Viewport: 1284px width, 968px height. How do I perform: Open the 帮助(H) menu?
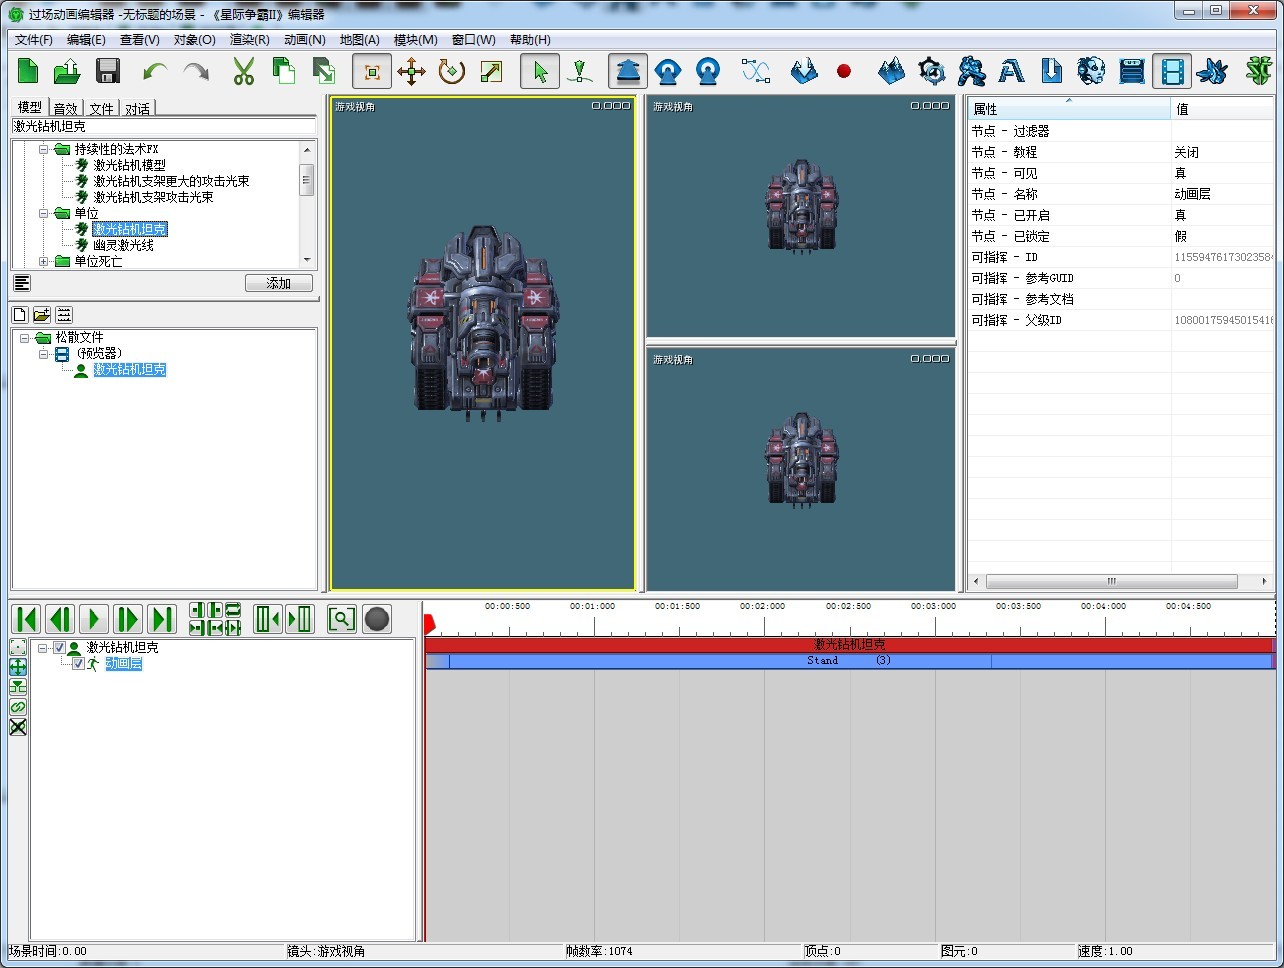530,40
